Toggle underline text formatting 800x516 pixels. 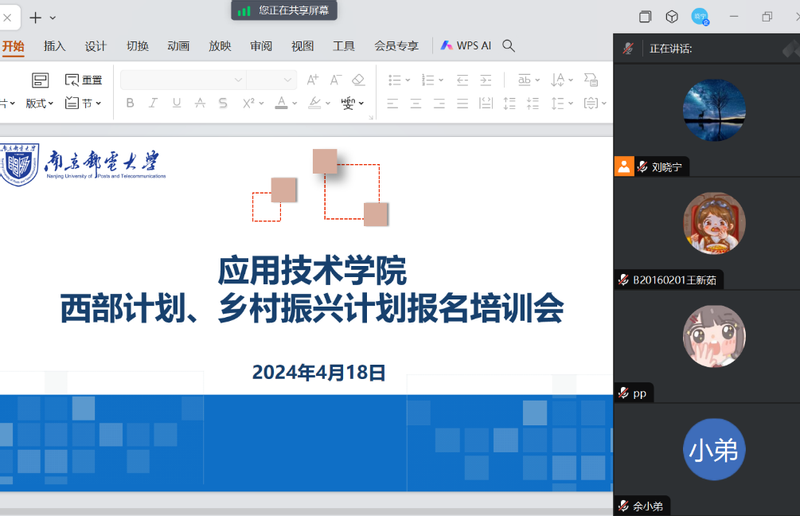point(177,103)
